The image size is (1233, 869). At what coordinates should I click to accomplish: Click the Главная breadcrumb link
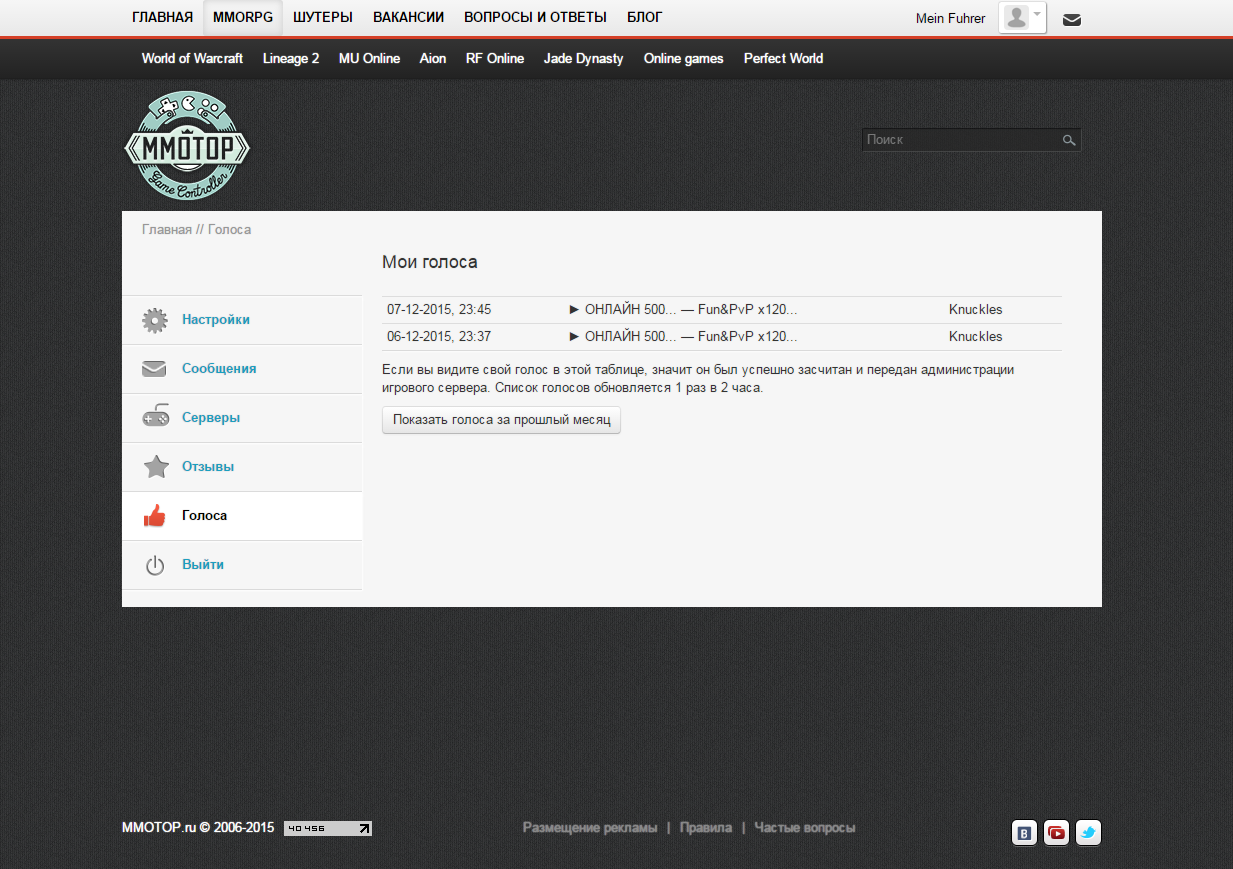coord(166,230)
